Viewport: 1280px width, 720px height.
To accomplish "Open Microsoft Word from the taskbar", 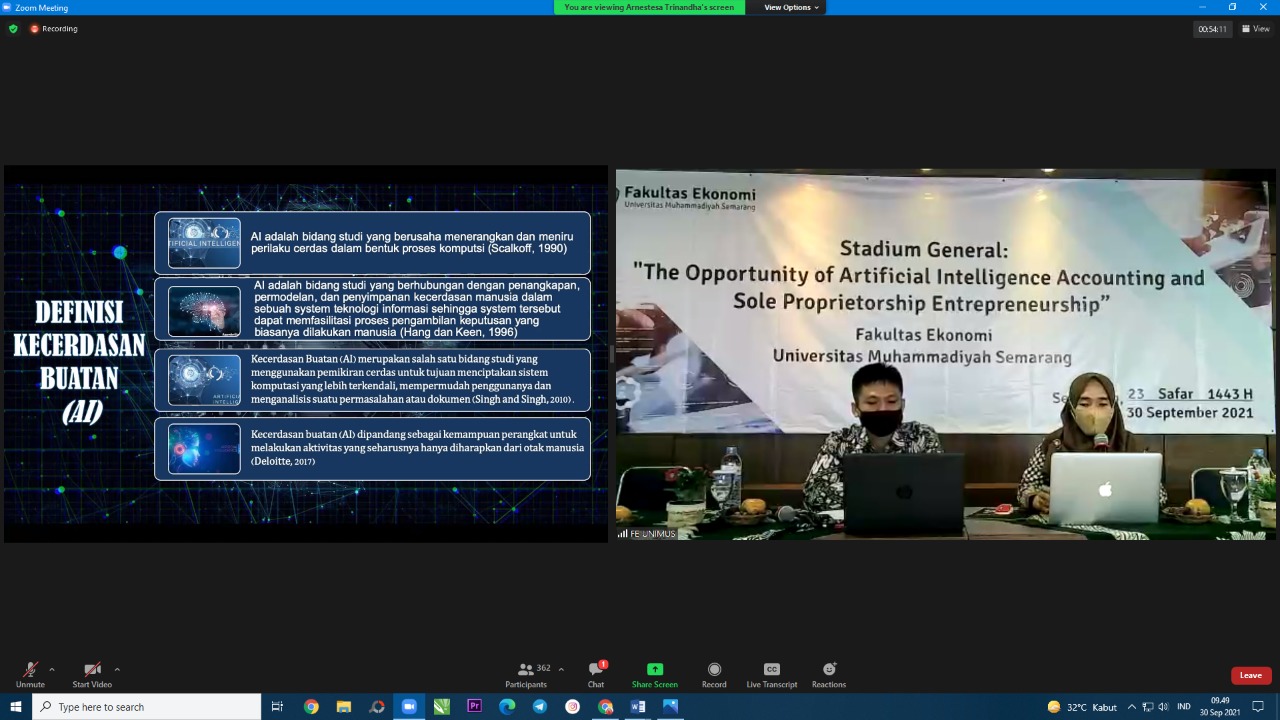I will click(638, 707).
